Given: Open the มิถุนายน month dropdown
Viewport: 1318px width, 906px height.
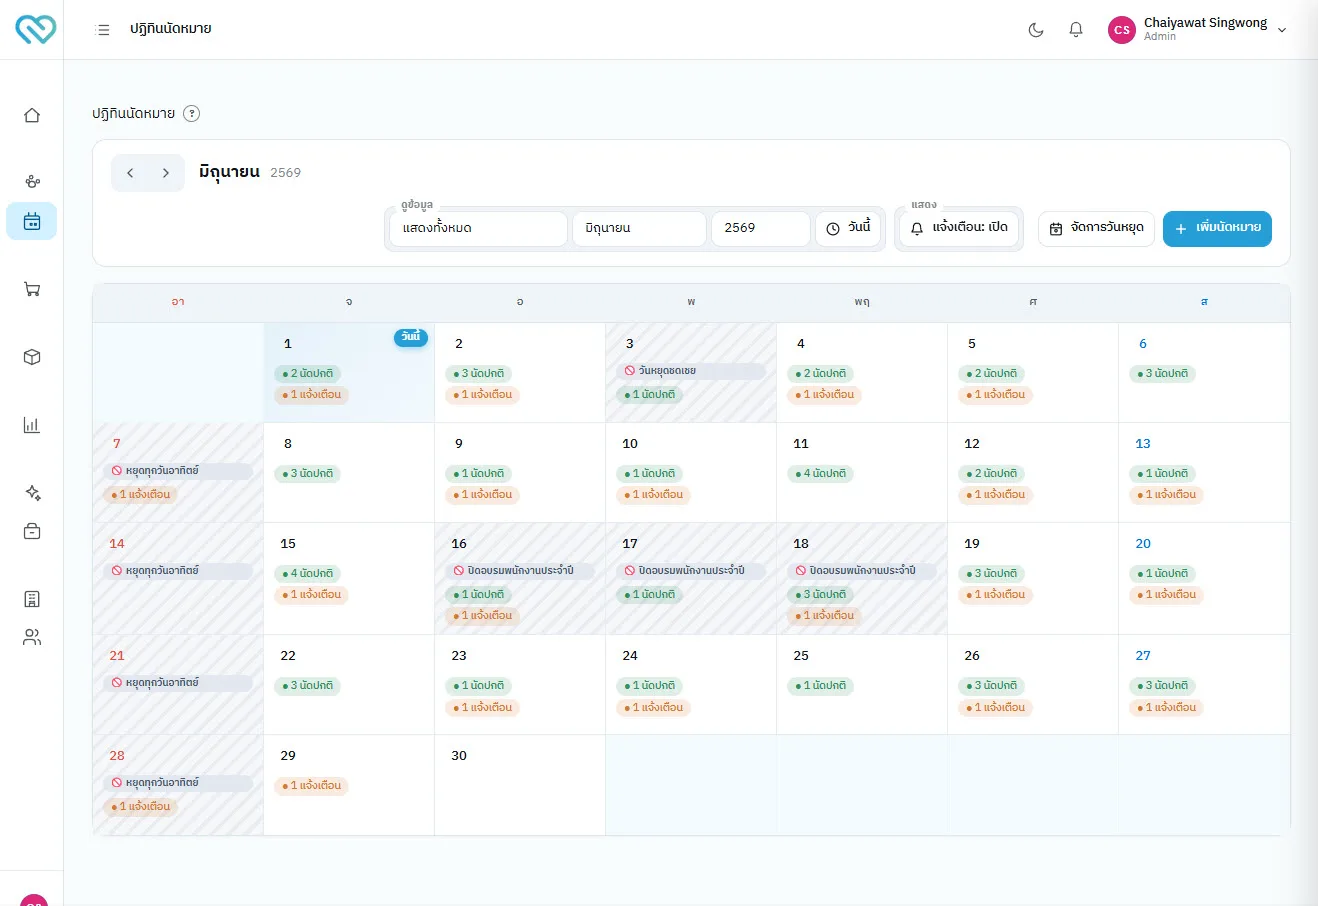Looking at the screenshot, I should [x=639, y=228].
